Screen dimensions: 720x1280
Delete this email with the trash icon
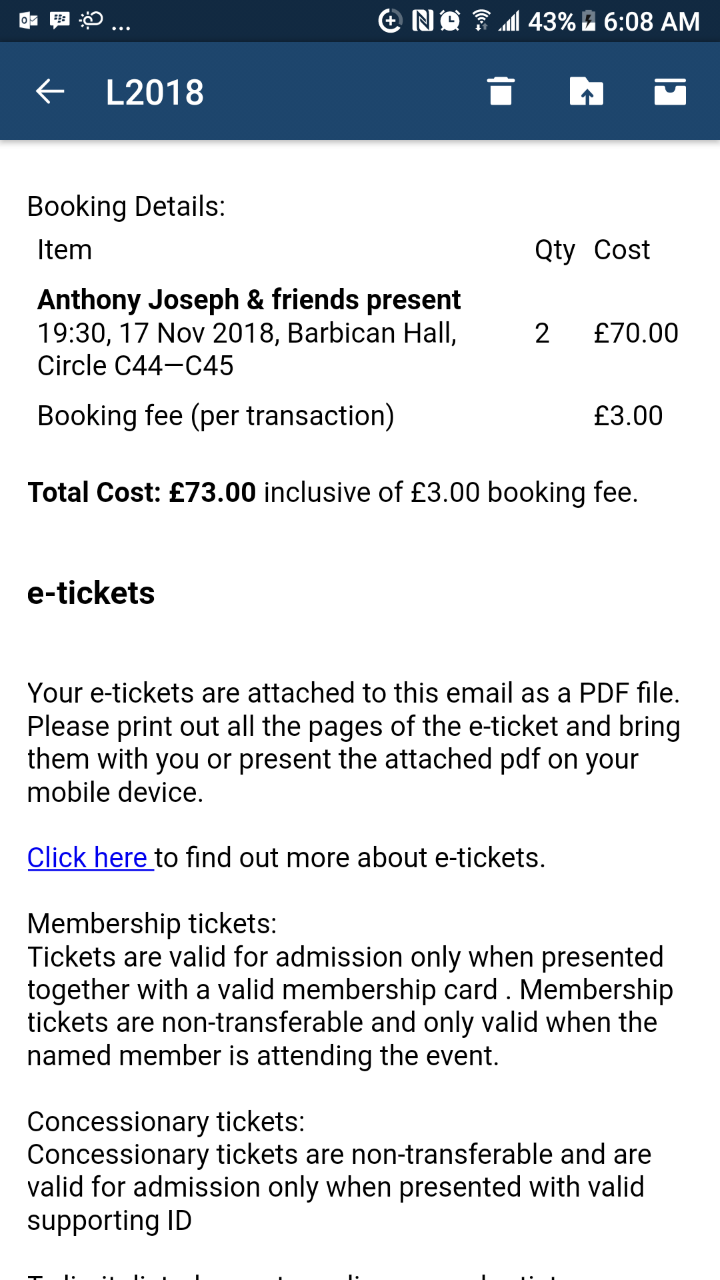(500, 92)
